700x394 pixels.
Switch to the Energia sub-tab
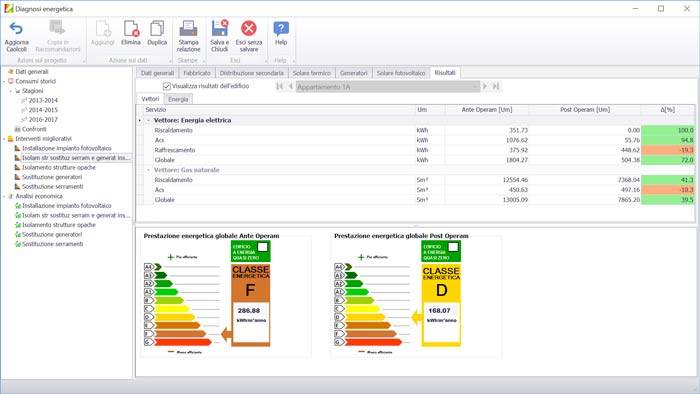178,99
